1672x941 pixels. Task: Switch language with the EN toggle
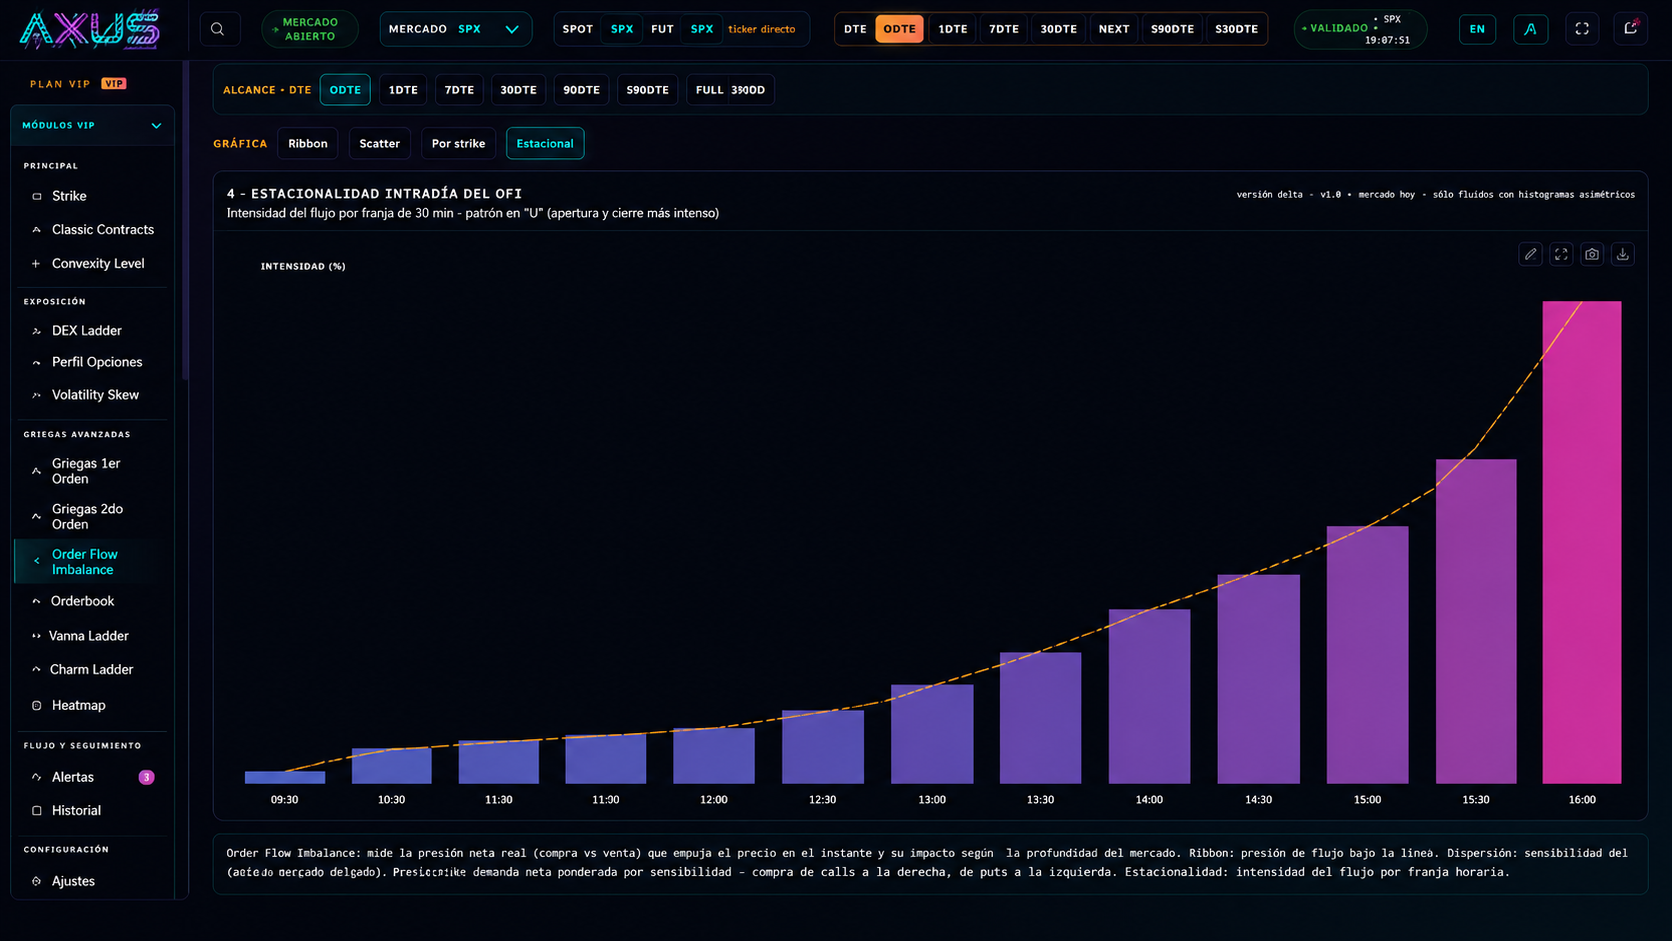(x=1477, y=29)
